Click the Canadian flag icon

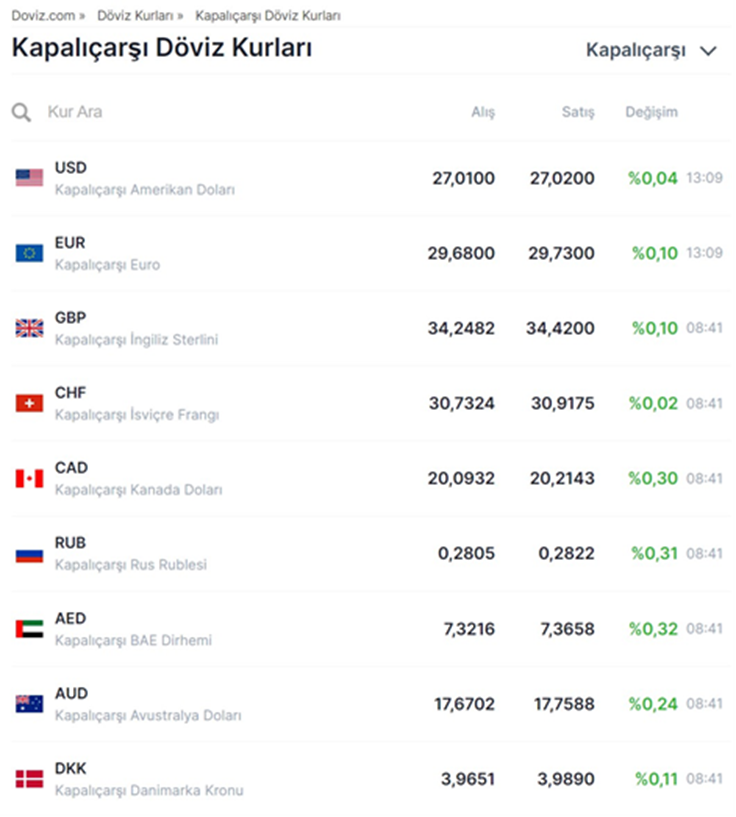click(29, 478)
